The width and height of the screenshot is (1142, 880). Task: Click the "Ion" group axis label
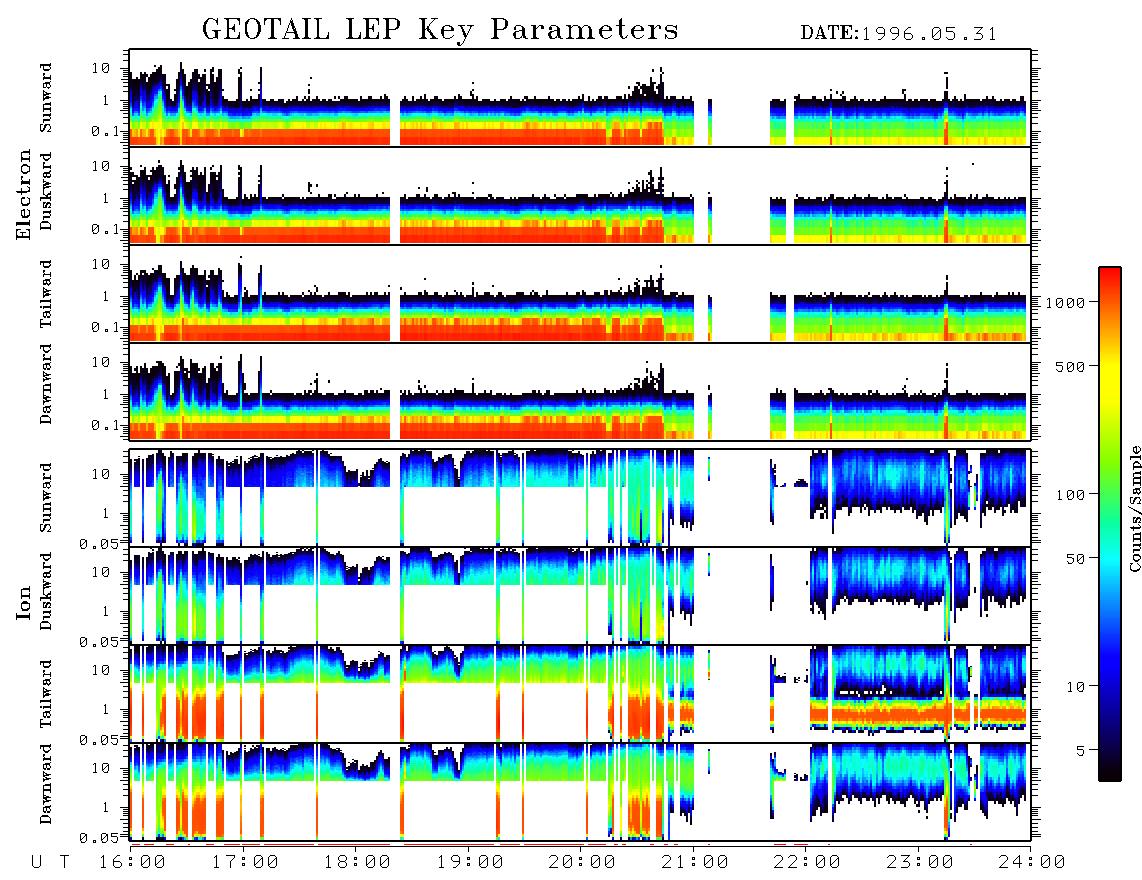coord(24,602)
